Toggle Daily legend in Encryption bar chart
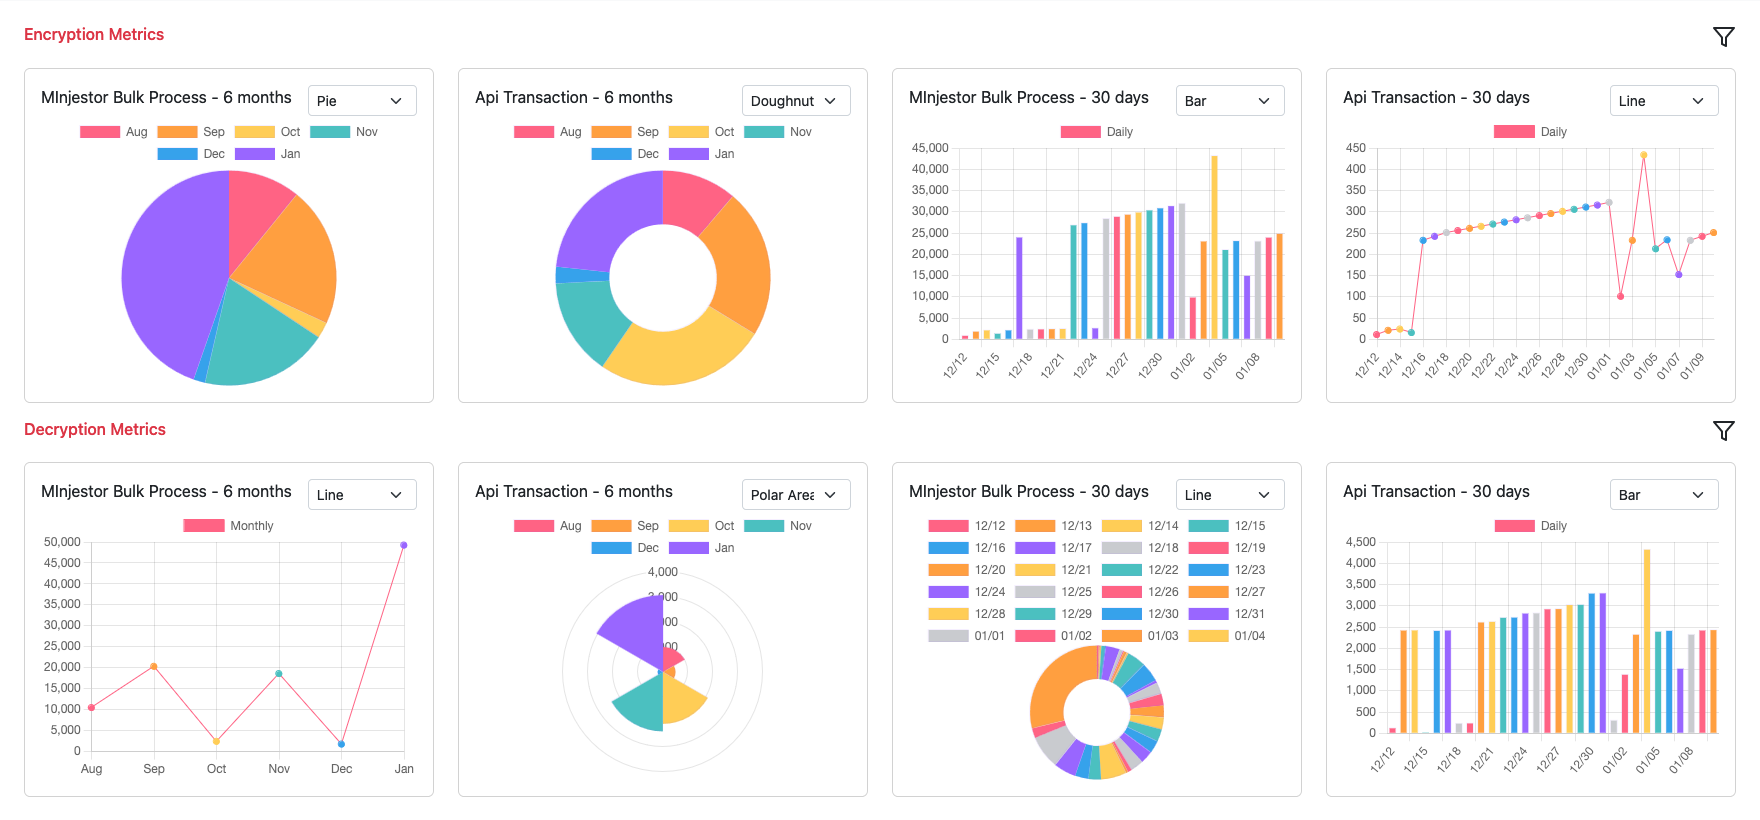The width and height of the screenshot is (1760, 820). tap(1097, 132)
